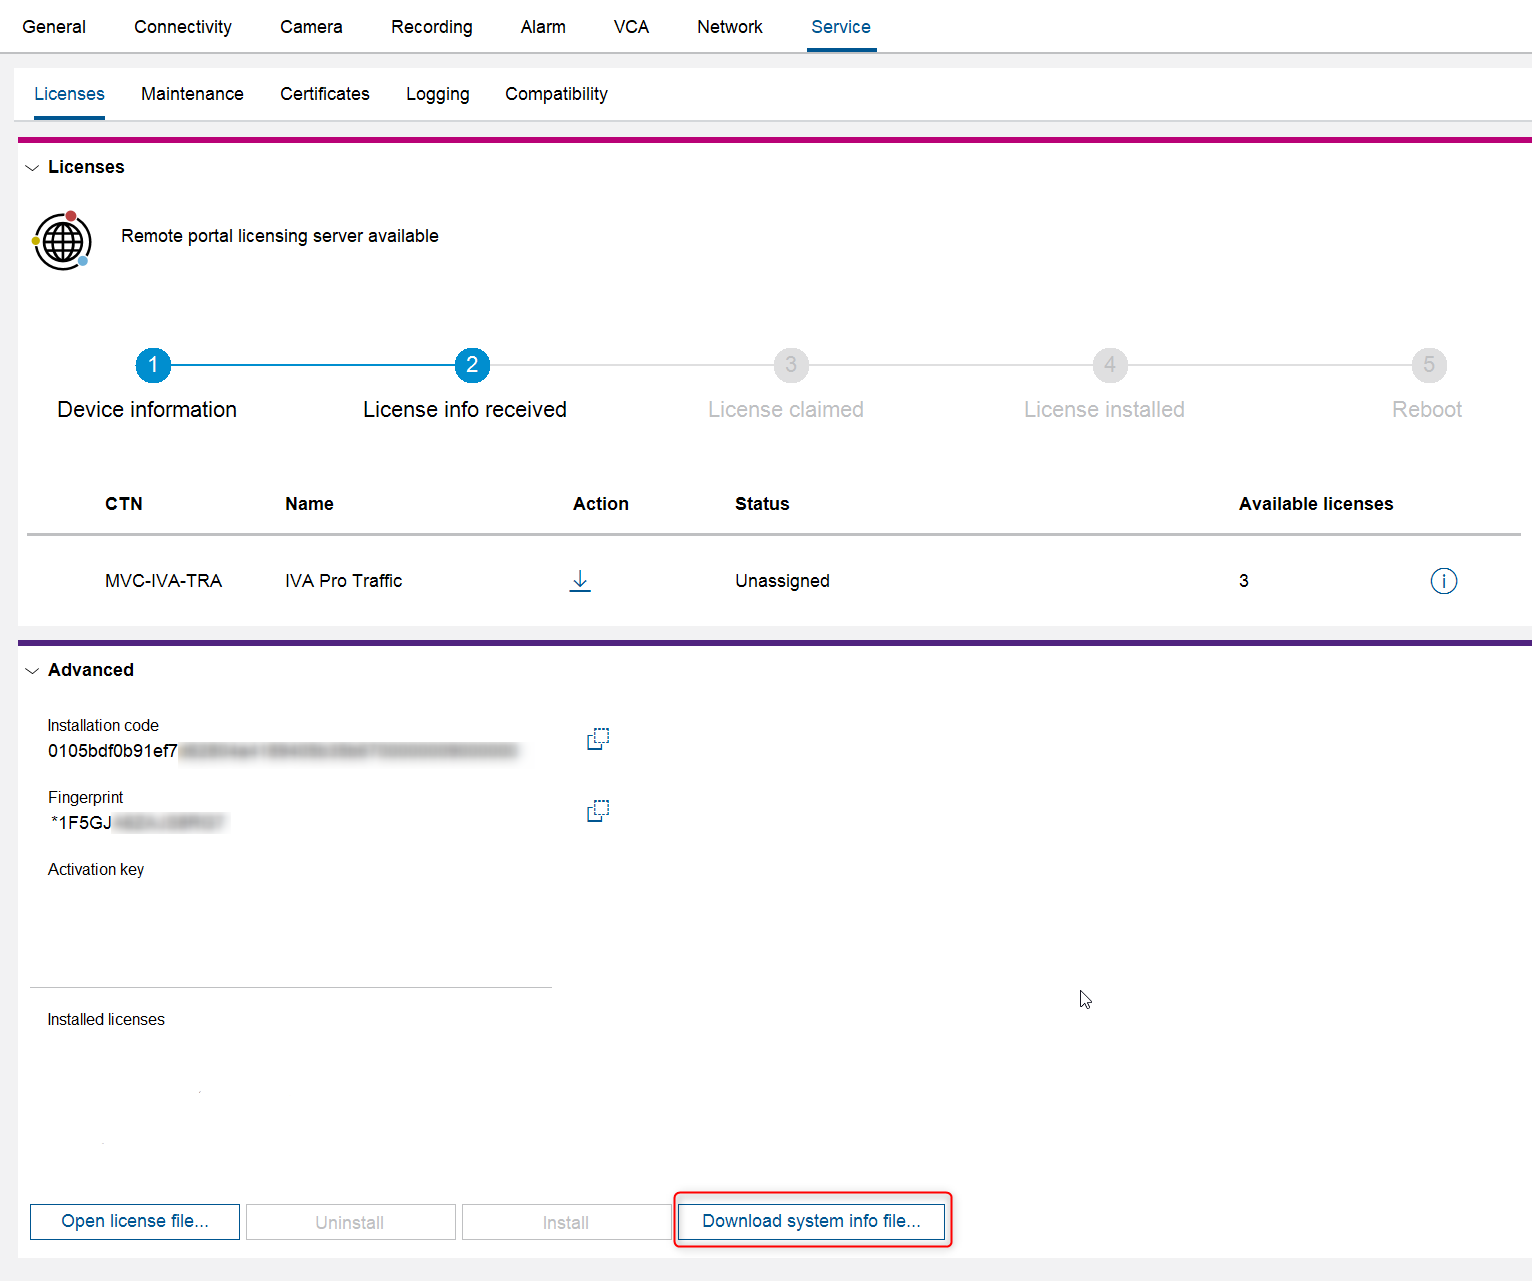Open the Certificates tab

click(x=324, y=94)
